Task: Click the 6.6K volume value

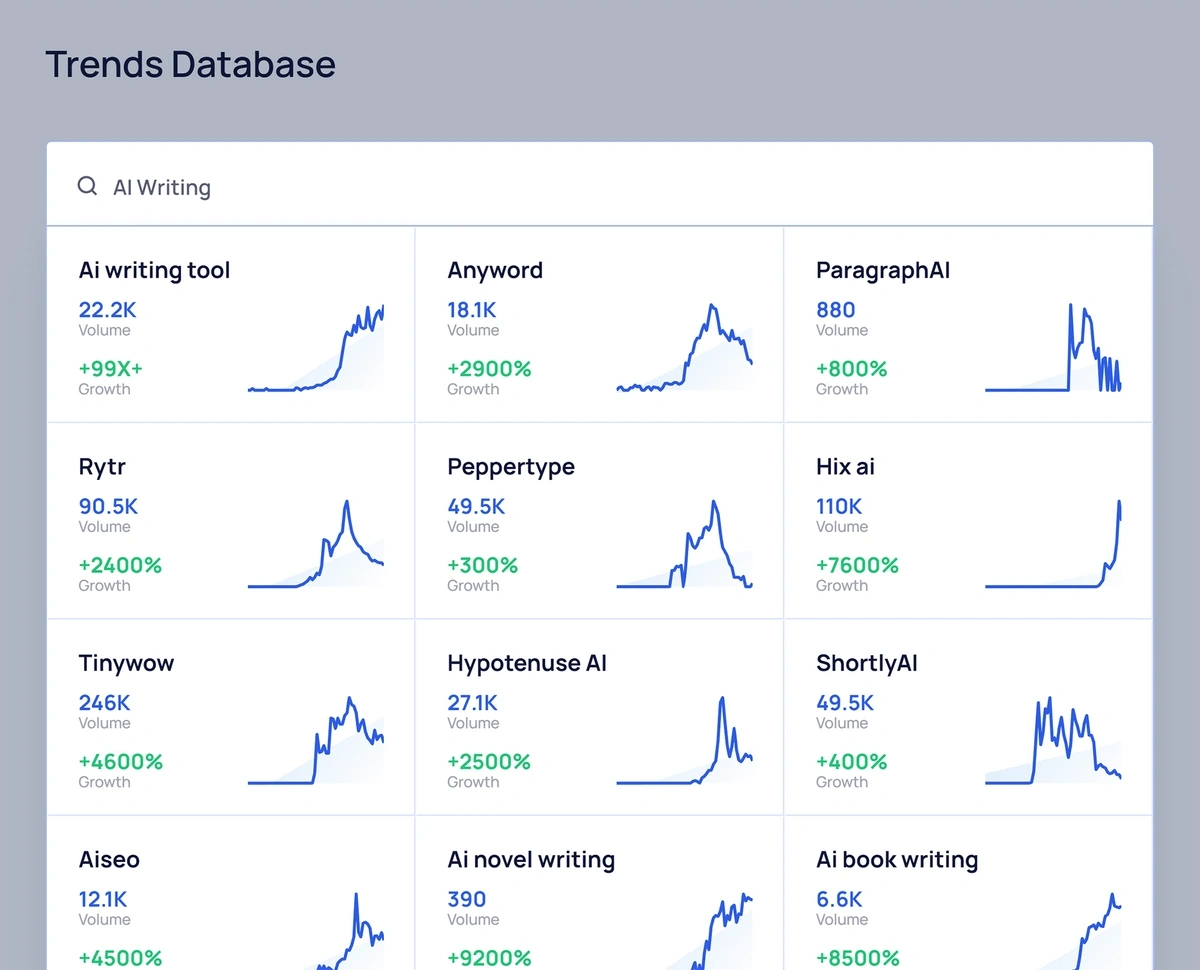Action: click(x=839, y=899)
